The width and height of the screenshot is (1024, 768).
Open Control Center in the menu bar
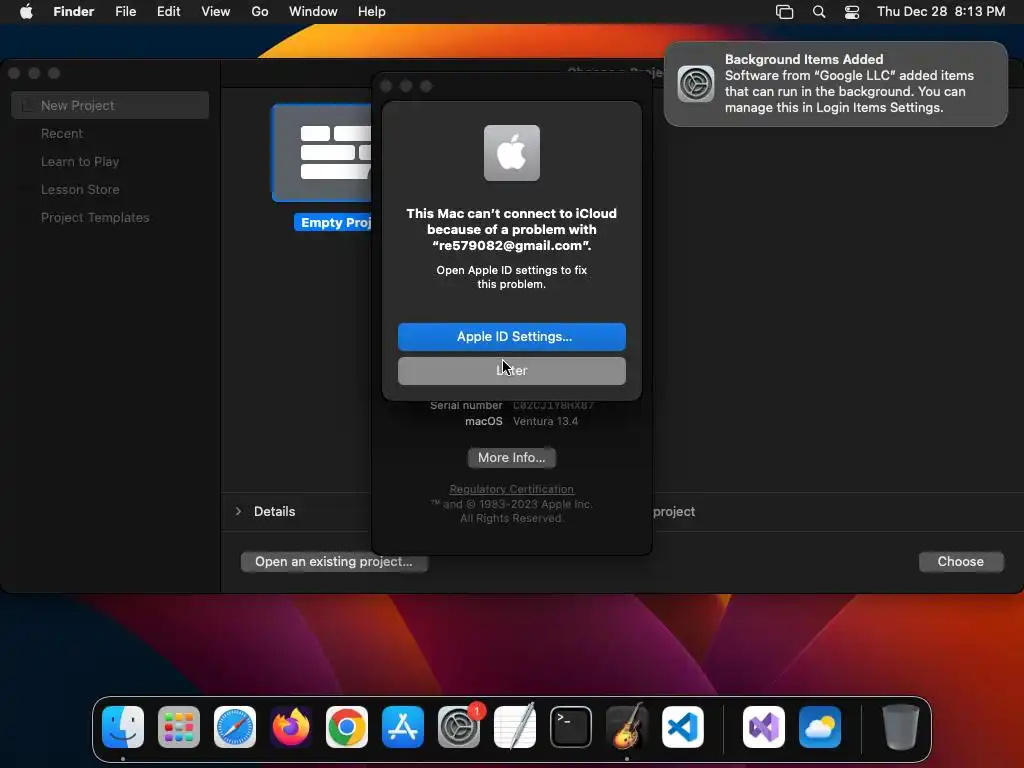pyautogui.click(x=852, y=12)
